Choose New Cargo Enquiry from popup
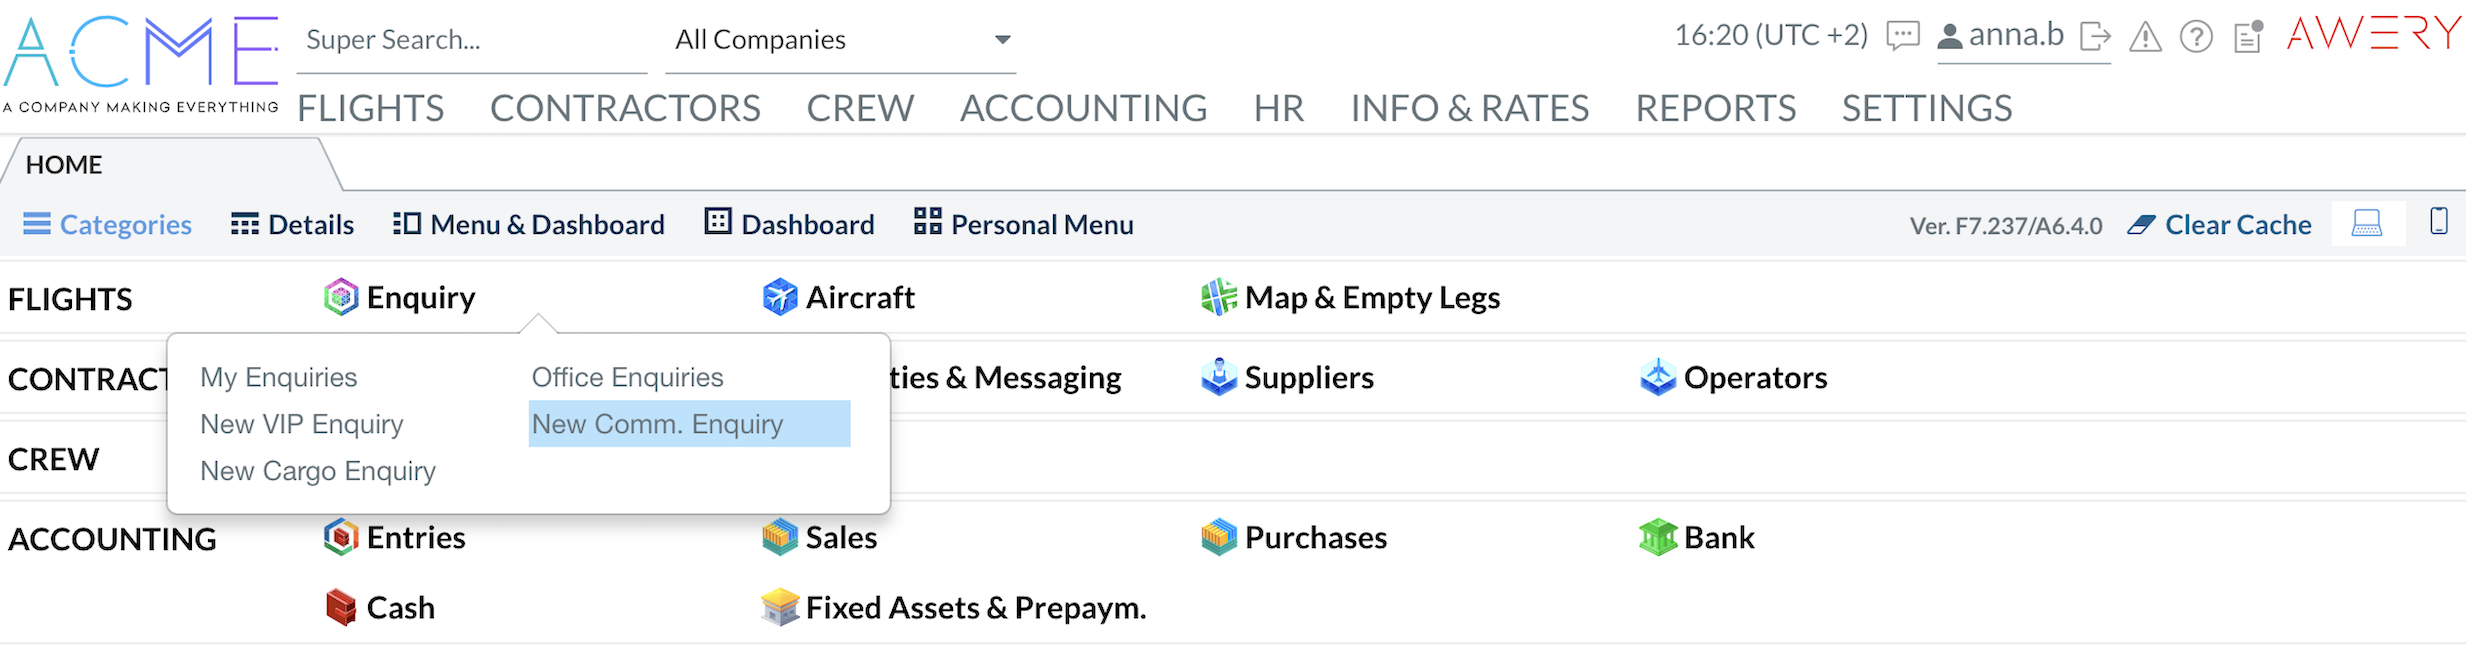 pyautogui.click(x=318, y=471)
